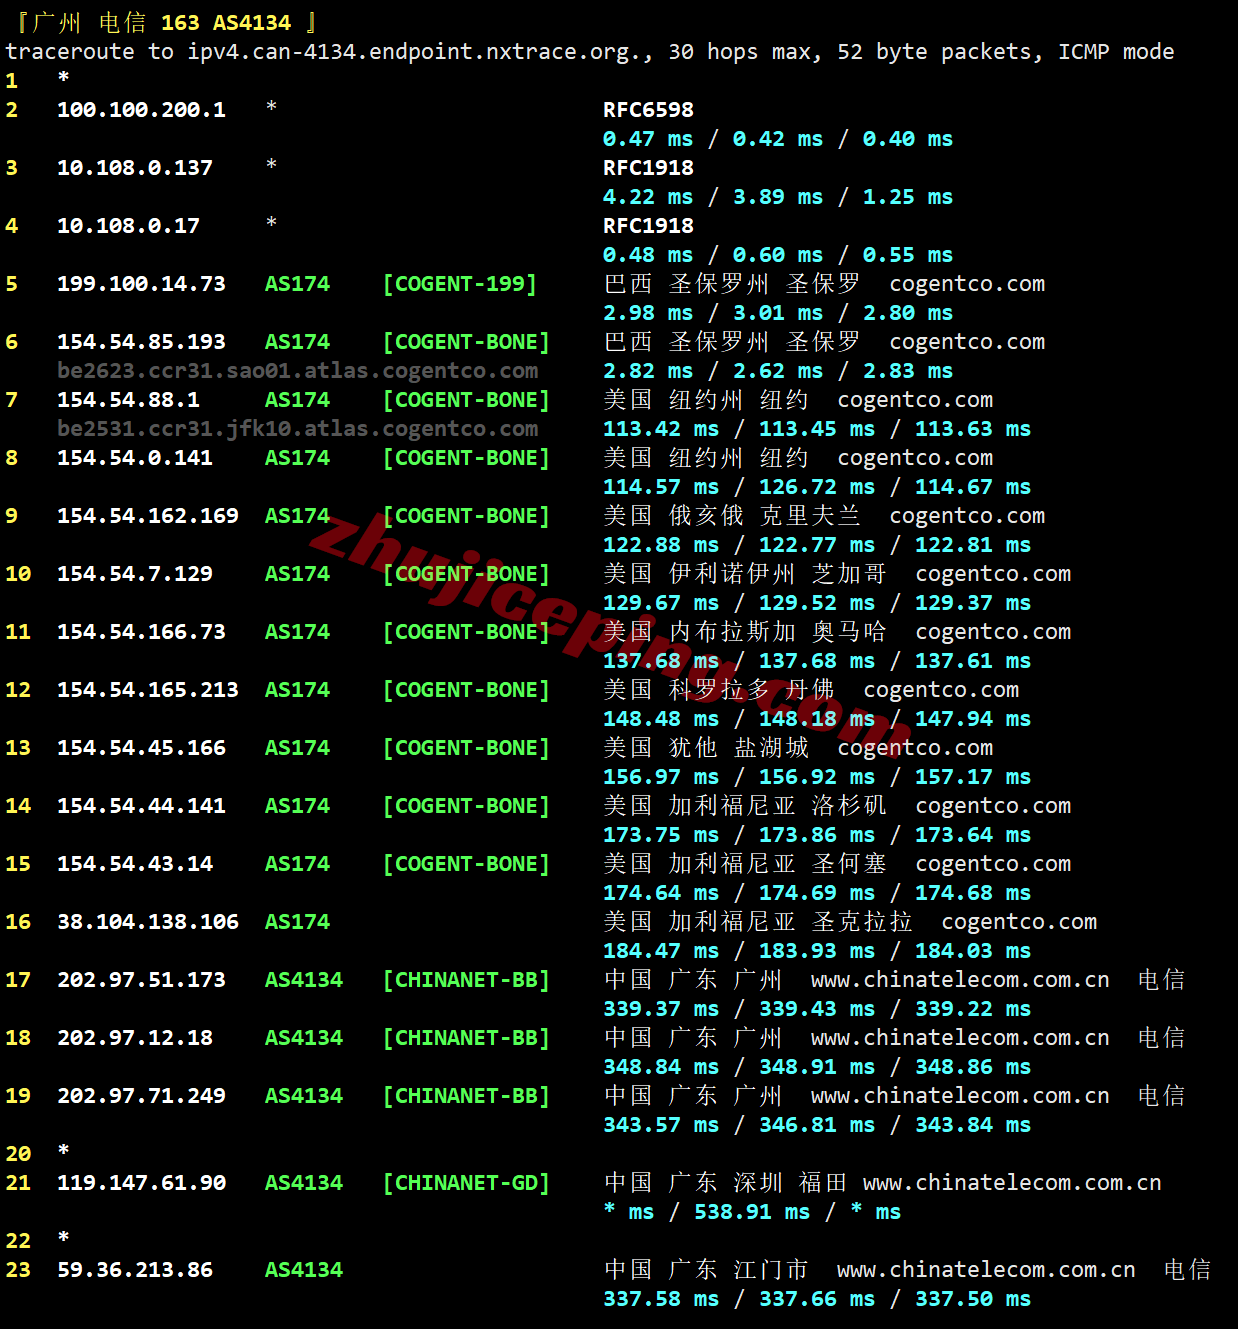Select IP address 154.54.0.141 at hop 8

(x=135, y=458)
